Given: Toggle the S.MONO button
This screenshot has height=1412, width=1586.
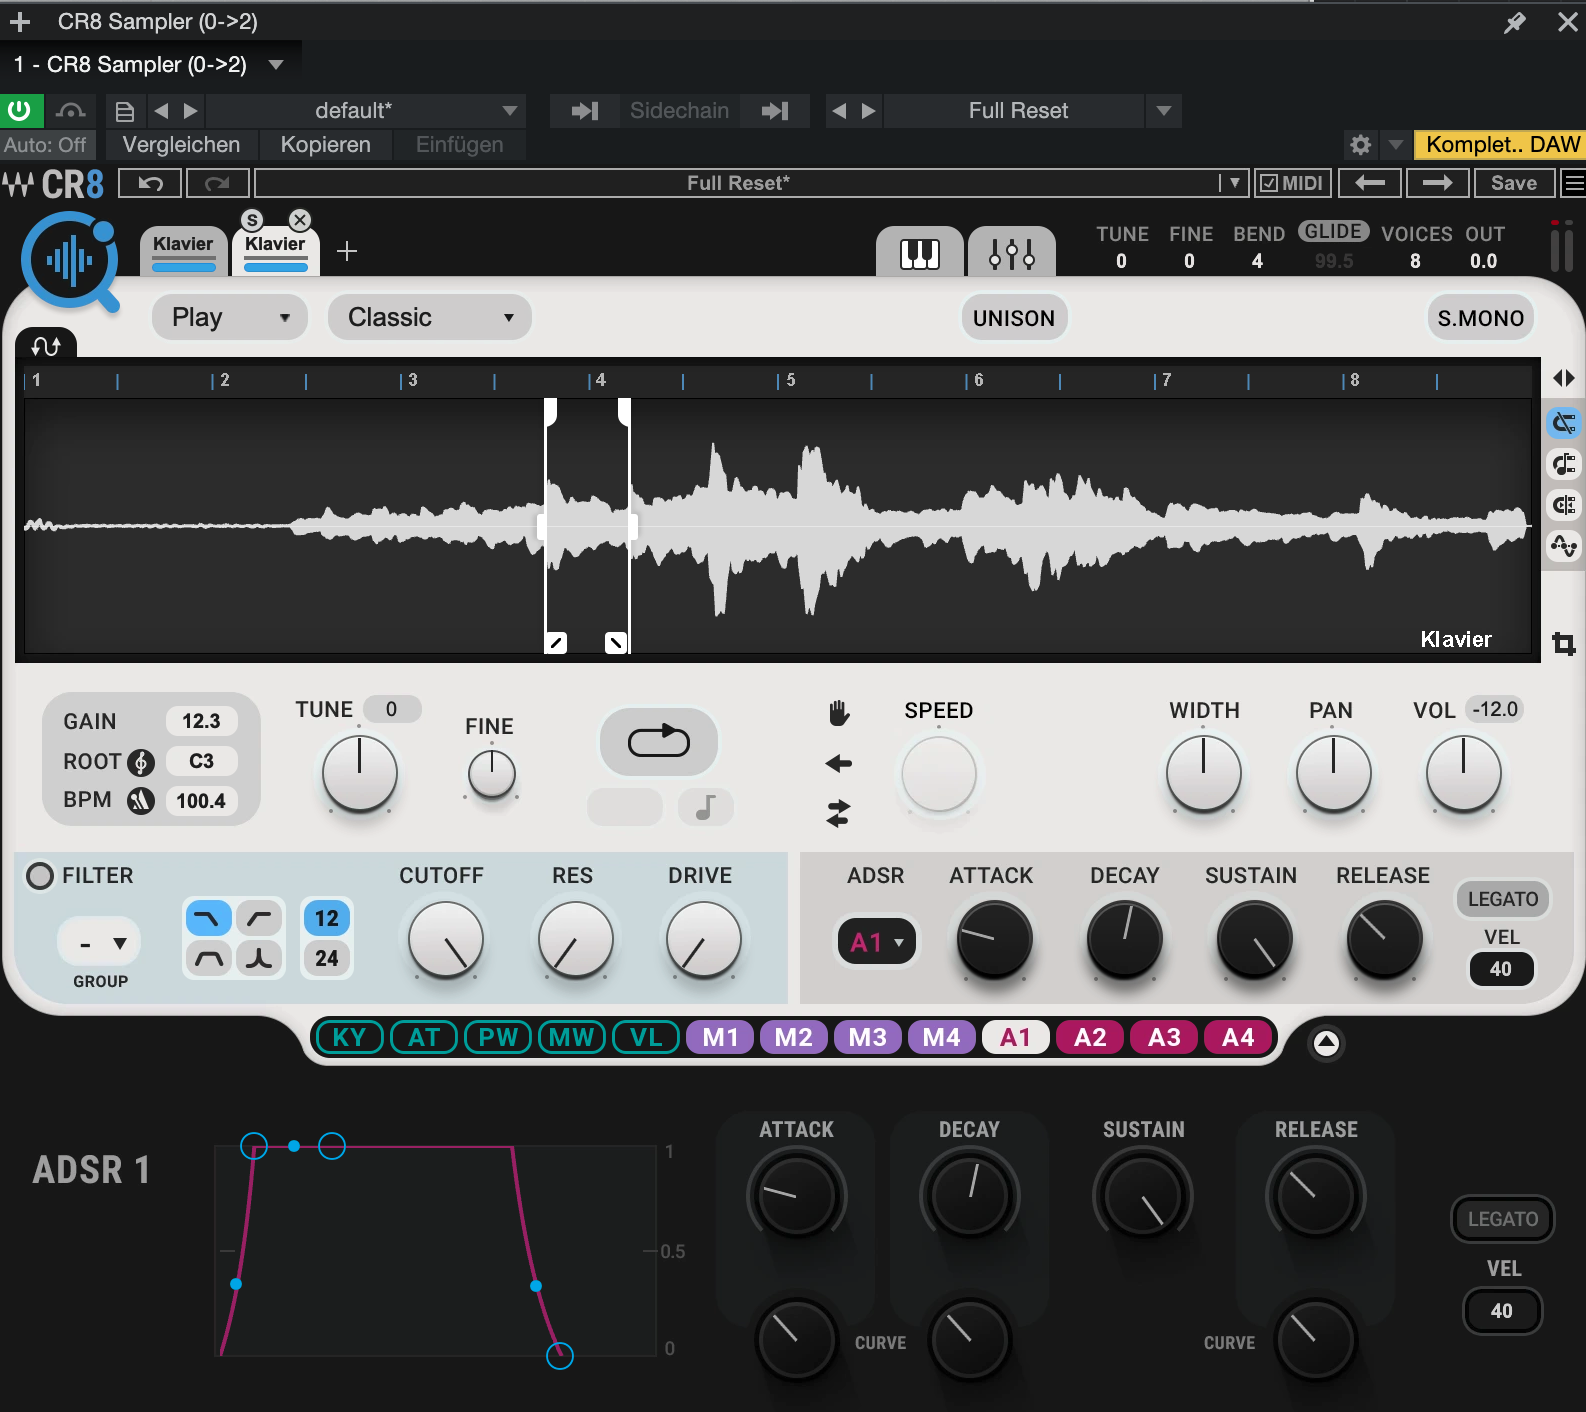Looking at the screenshot, I should [1480, 318].
